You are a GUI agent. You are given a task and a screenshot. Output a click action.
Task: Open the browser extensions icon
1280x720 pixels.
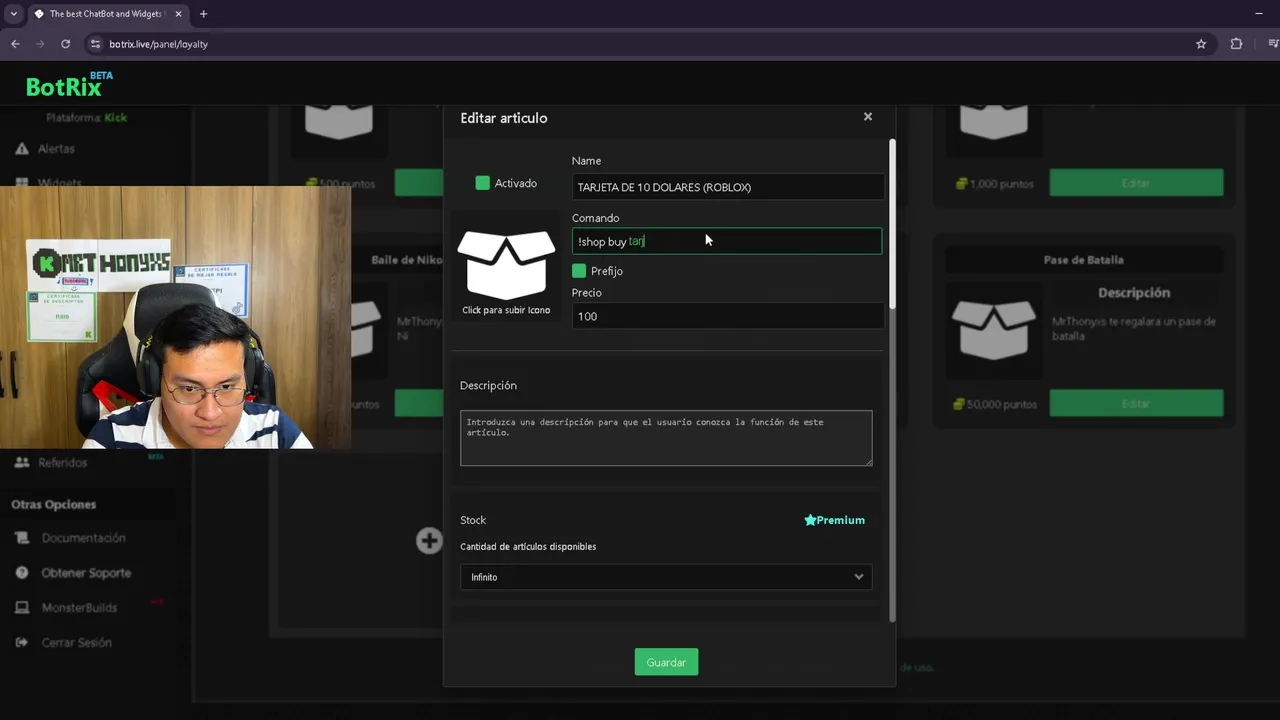pyautogui.click(x=1236, y=44)
